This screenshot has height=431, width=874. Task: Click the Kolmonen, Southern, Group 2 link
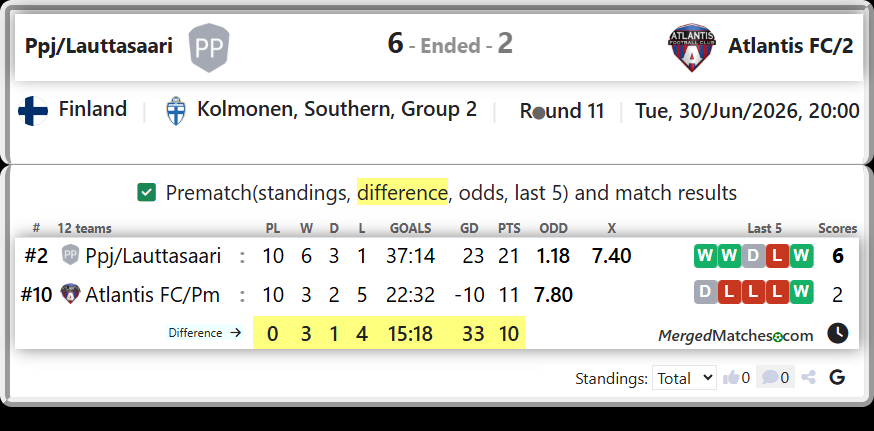pos(337,109)
